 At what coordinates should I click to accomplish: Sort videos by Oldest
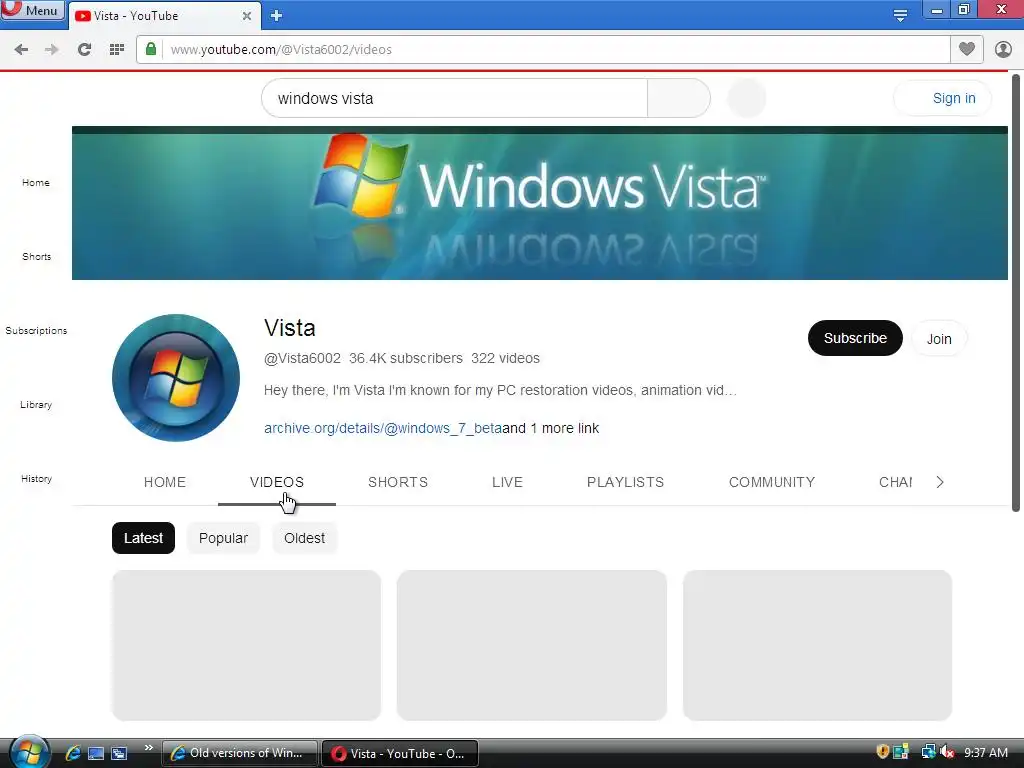click(x=304, y=538)
